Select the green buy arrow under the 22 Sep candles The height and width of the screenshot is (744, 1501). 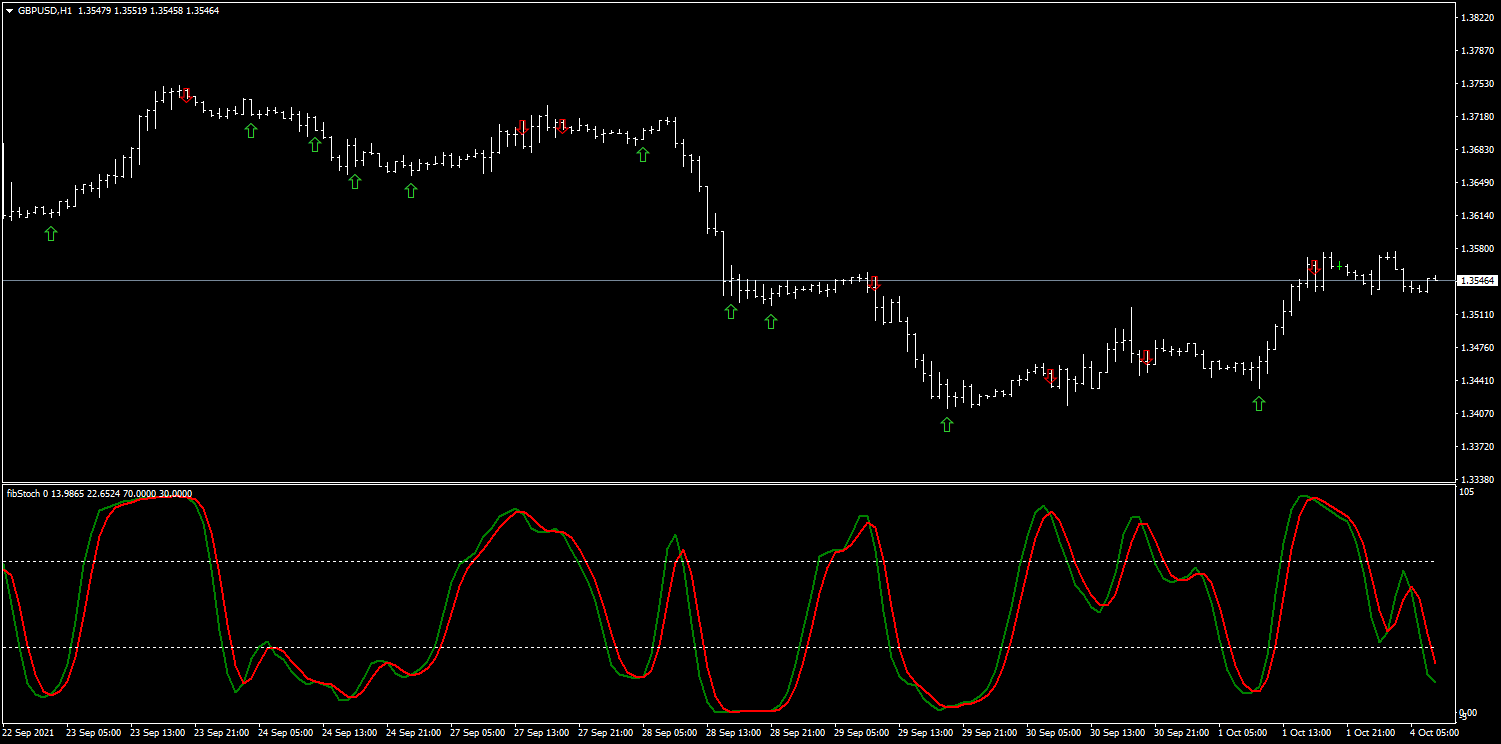(51, 233)
